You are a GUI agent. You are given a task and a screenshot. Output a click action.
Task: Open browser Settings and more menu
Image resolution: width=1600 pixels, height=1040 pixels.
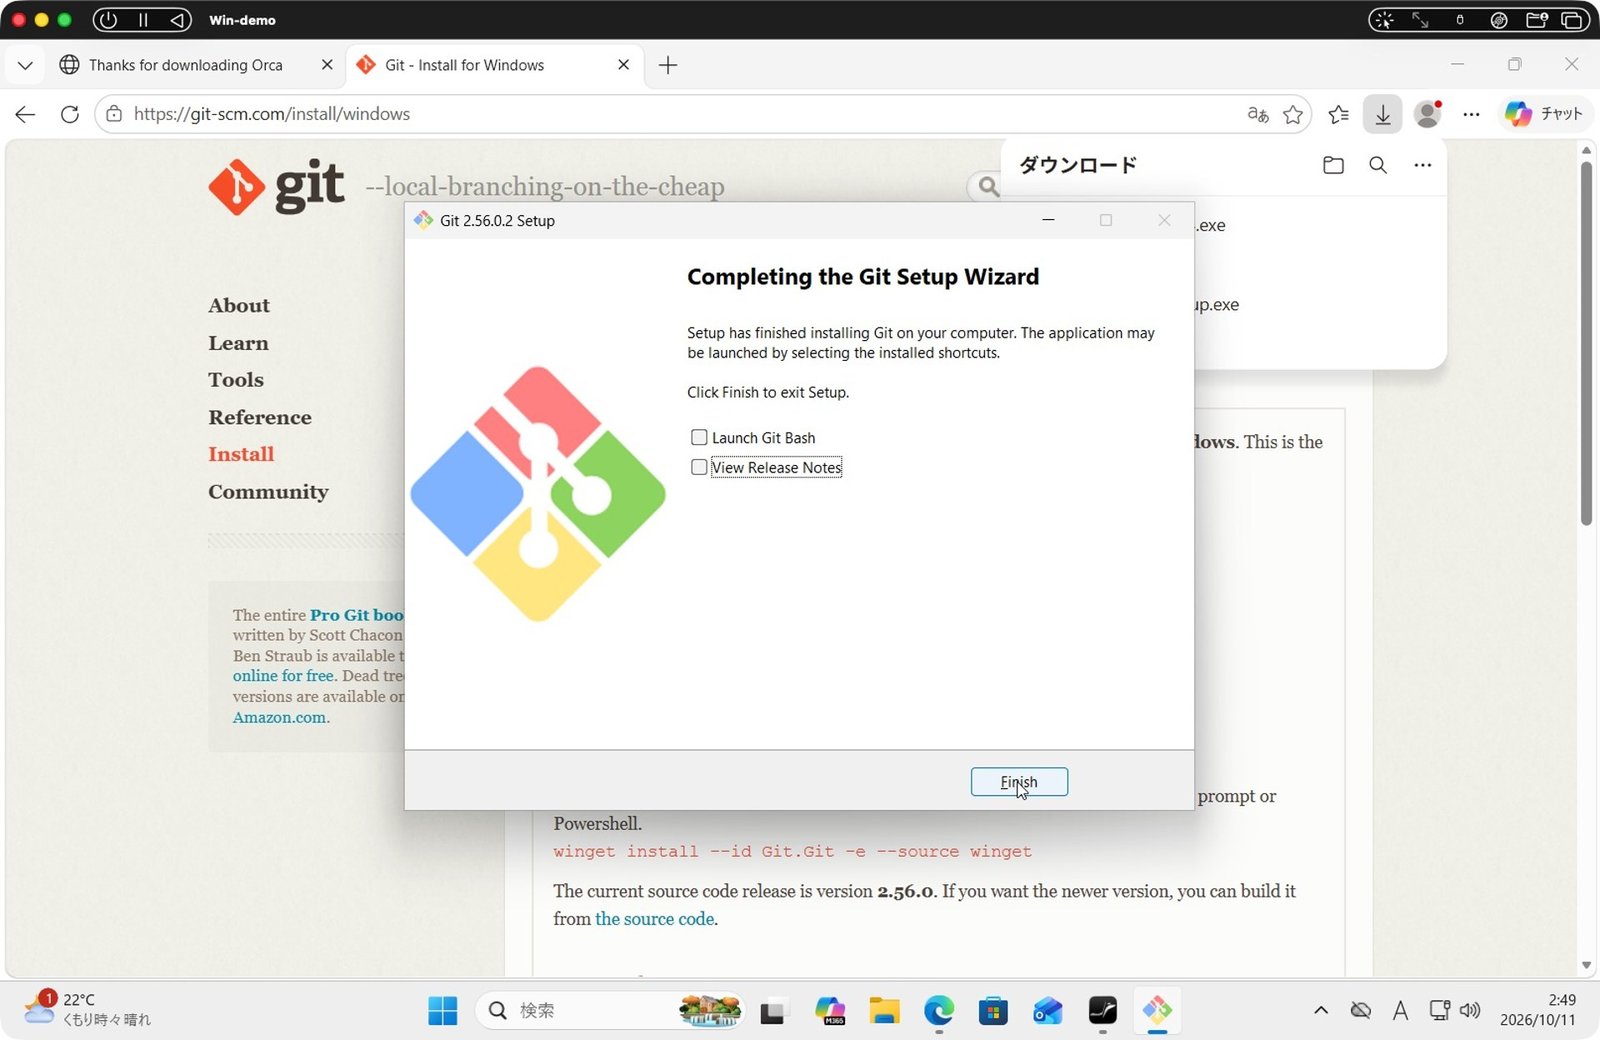tap(1471, 114)
